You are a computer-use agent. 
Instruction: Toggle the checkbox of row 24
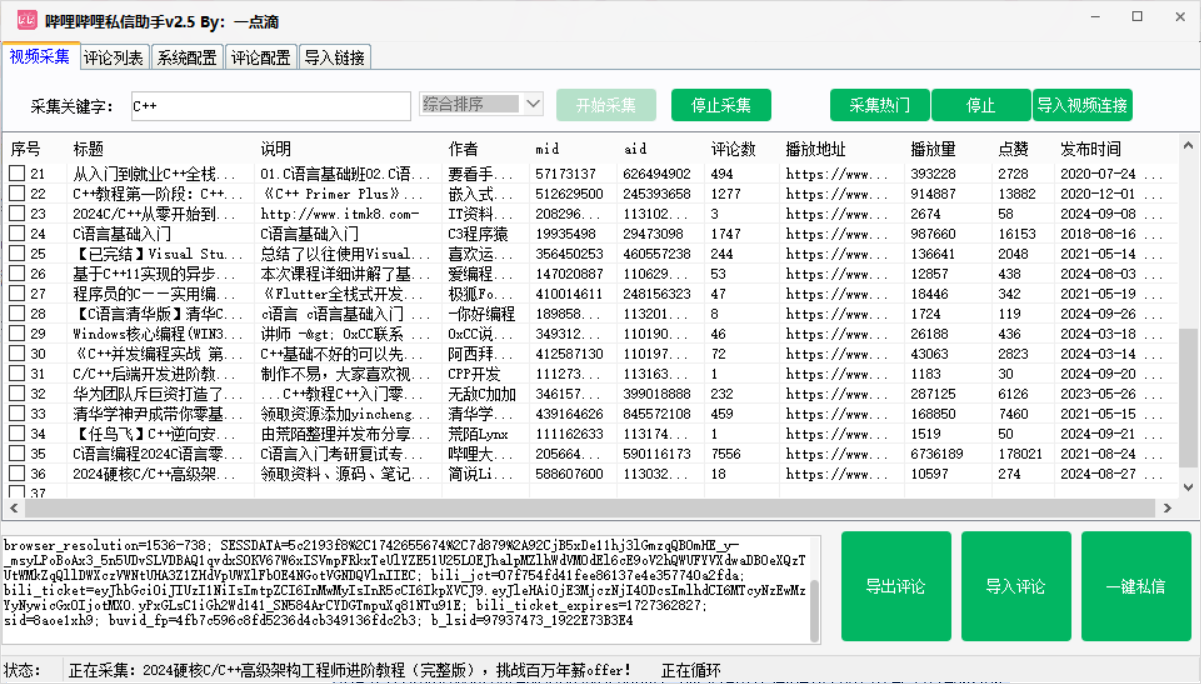click(x=17, y=234)
